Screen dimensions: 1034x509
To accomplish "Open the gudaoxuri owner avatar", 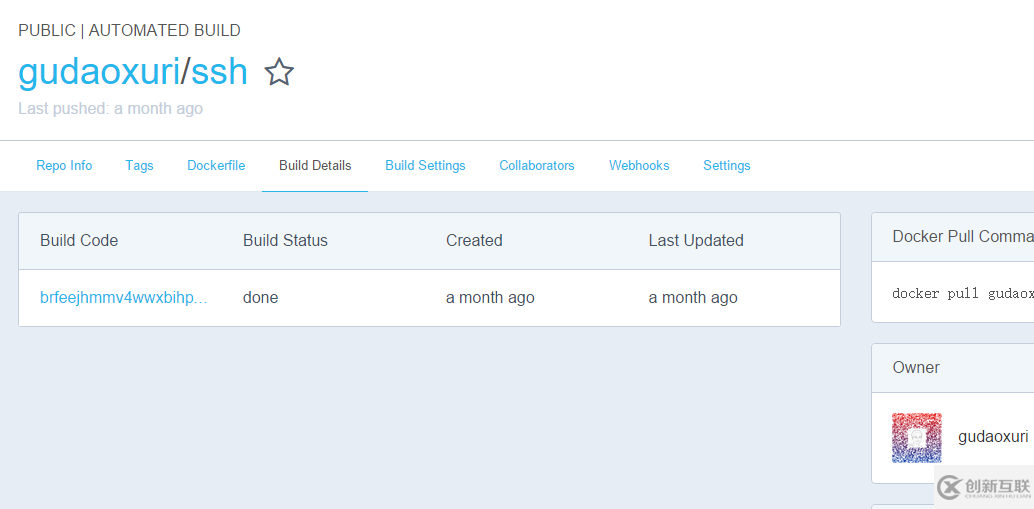I will (917, 438).
